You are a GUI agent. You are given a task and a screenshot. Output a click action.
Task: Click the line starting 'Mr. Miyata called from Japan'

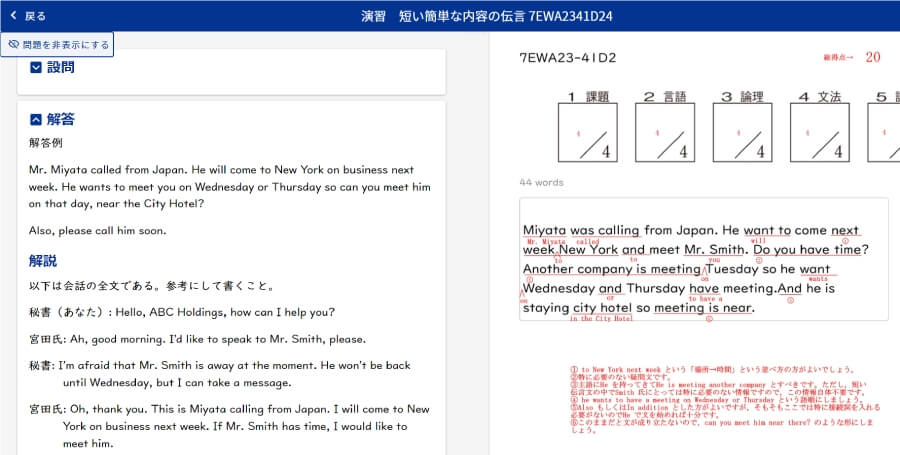(x=222, y=170)
